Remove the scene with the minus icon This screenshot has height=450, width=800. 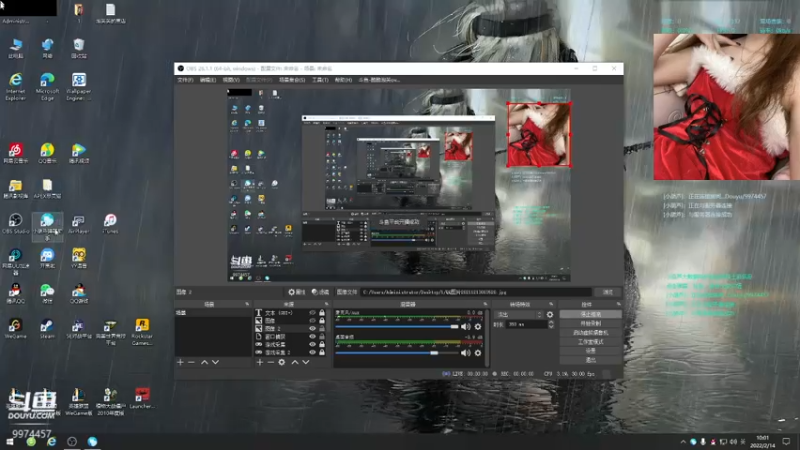(x=191, y=362)
